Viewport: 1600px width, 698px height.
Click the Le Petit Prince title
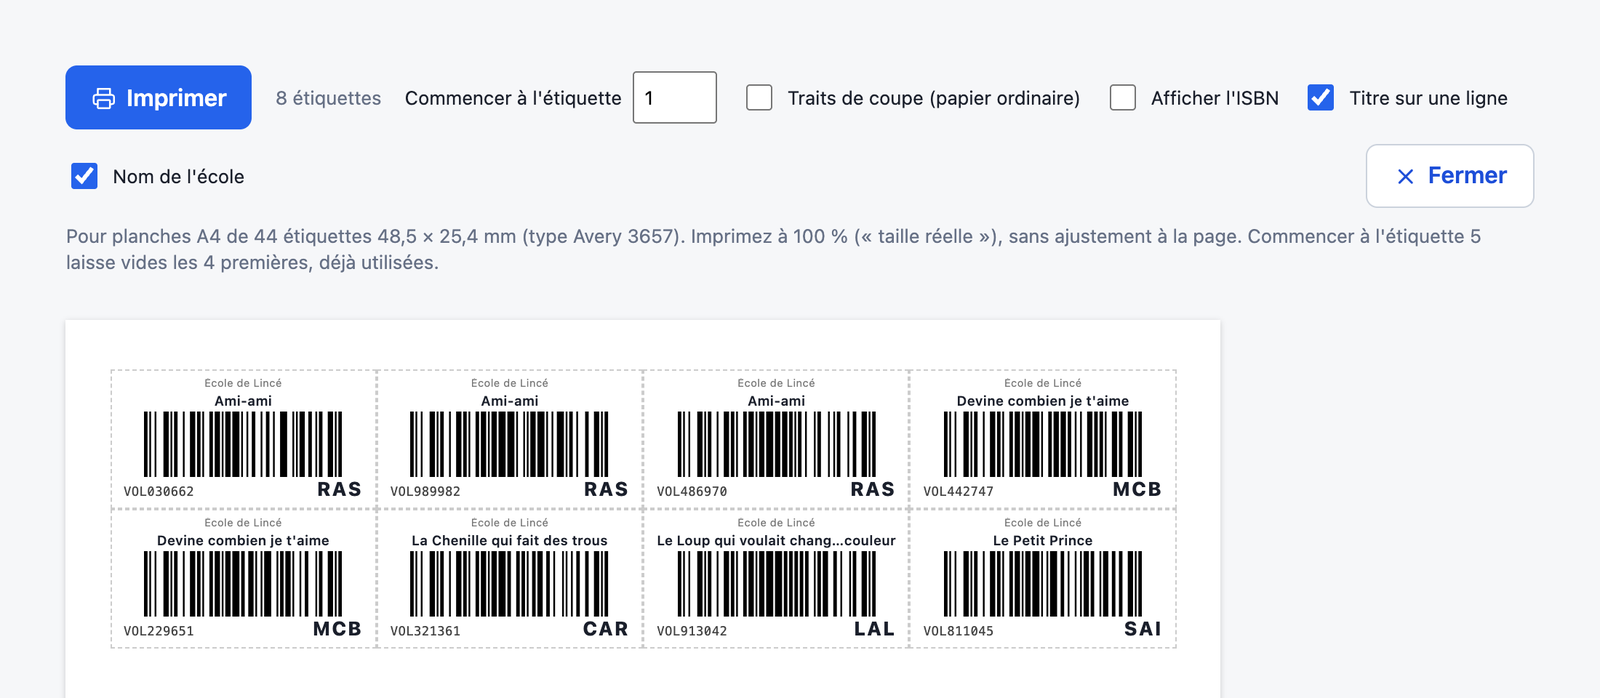(1043, 541)
